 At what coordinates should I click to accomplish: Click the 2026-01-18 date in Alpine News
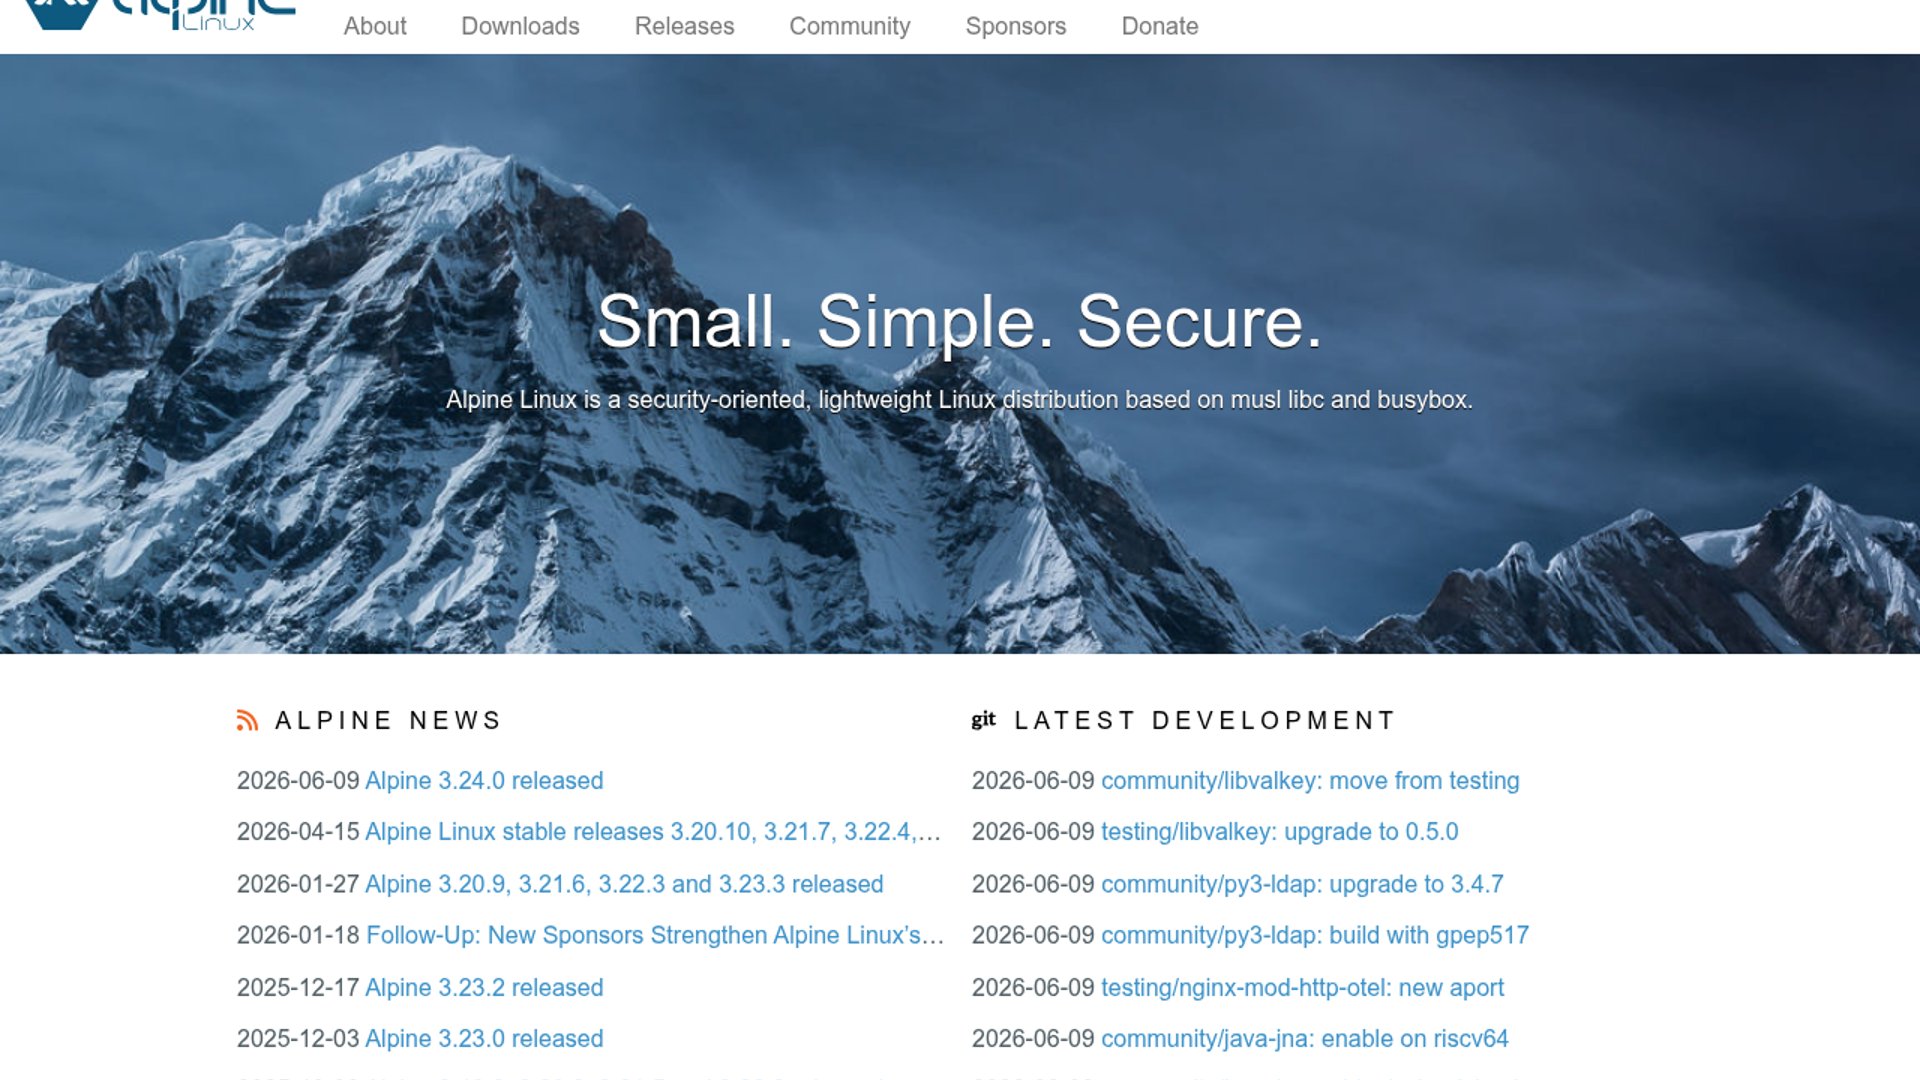click(298, 935)
